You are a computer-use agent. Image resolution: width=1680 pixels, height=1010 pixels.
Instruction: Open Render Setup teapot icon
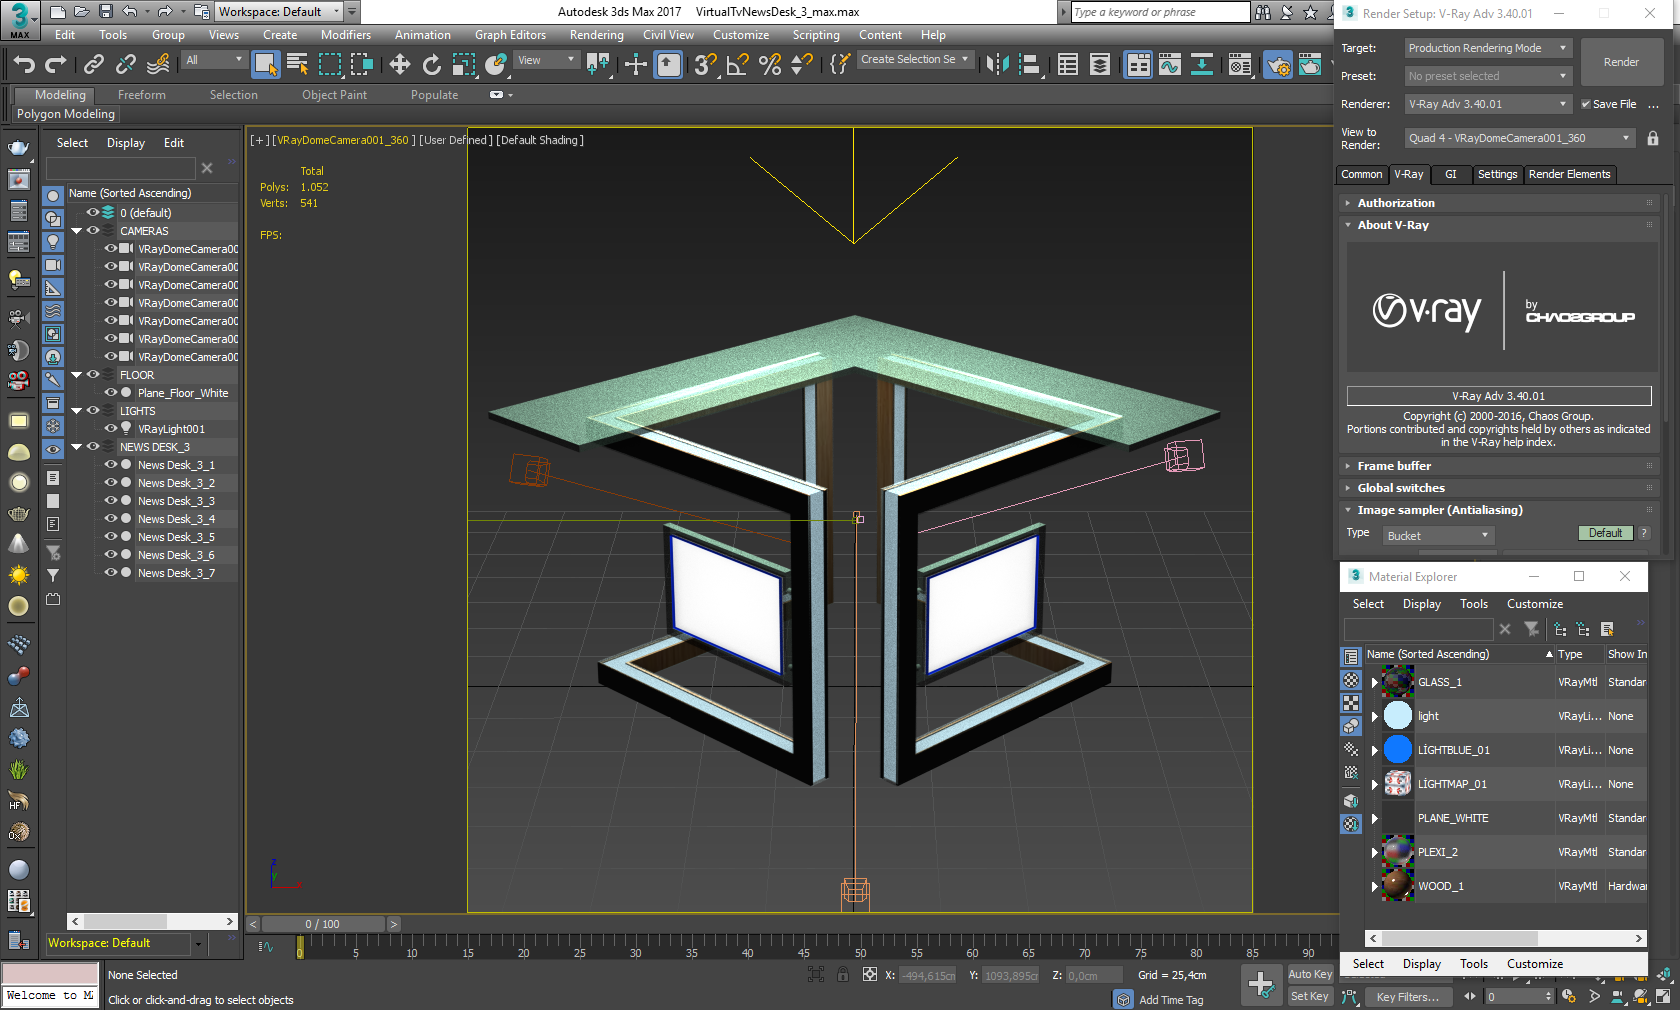coord(1277,65)
